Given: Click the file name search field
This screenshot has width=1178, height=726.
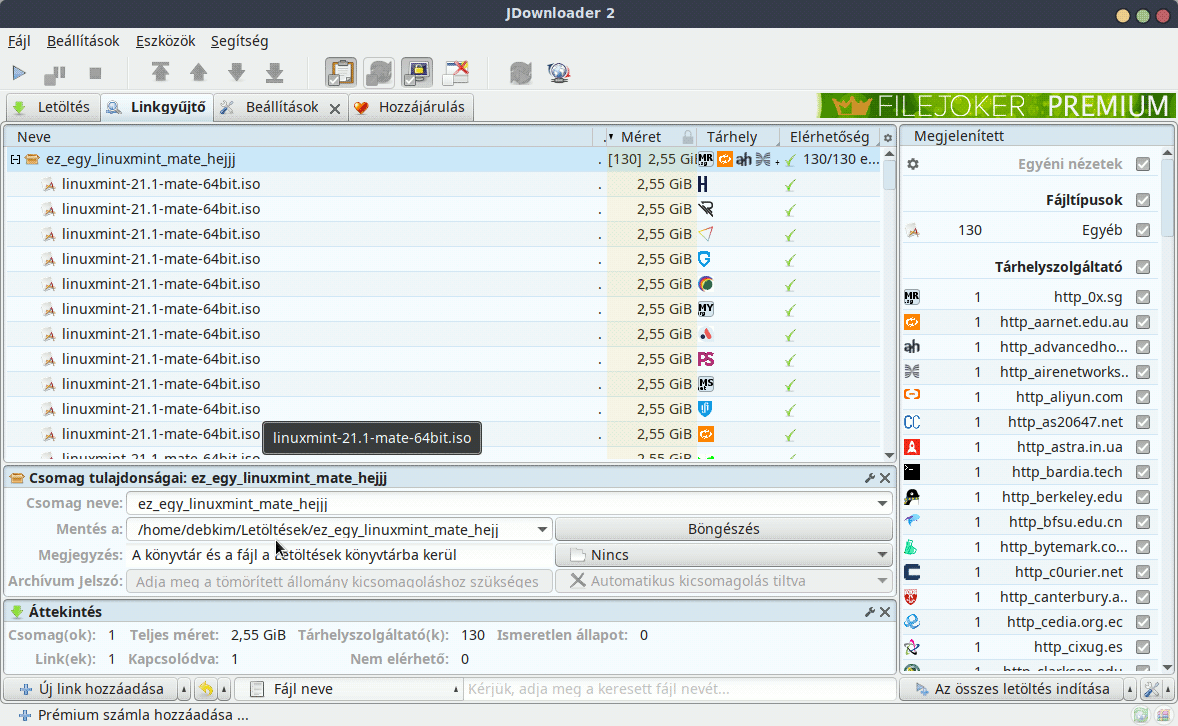Looking at the screenshot, I should [680, 689].
